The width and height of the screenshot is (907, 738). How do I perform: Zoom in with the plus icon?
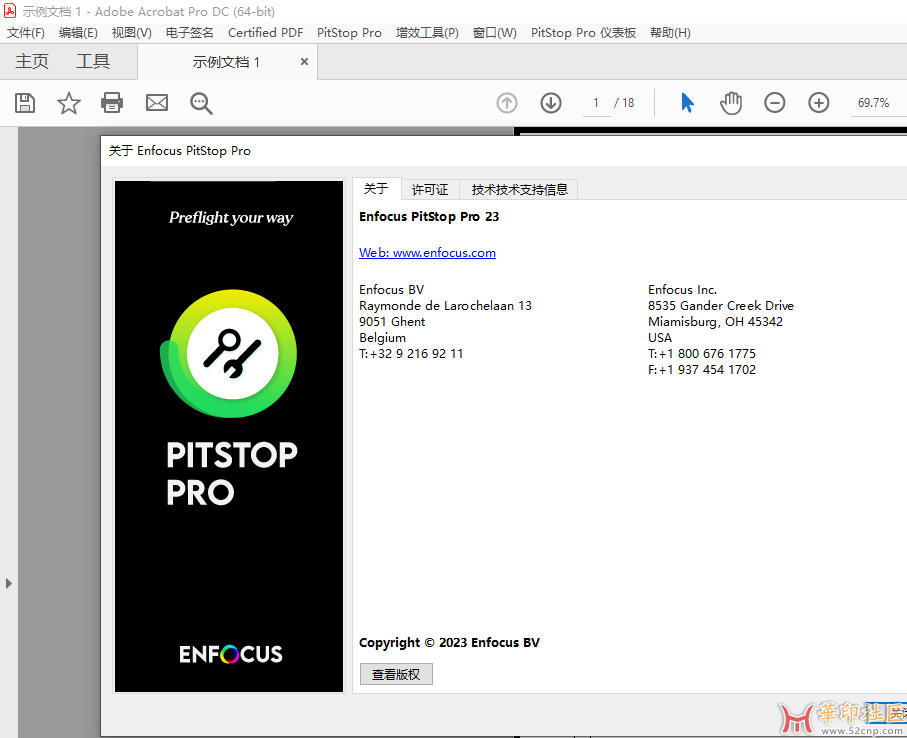tap(818, 103)
